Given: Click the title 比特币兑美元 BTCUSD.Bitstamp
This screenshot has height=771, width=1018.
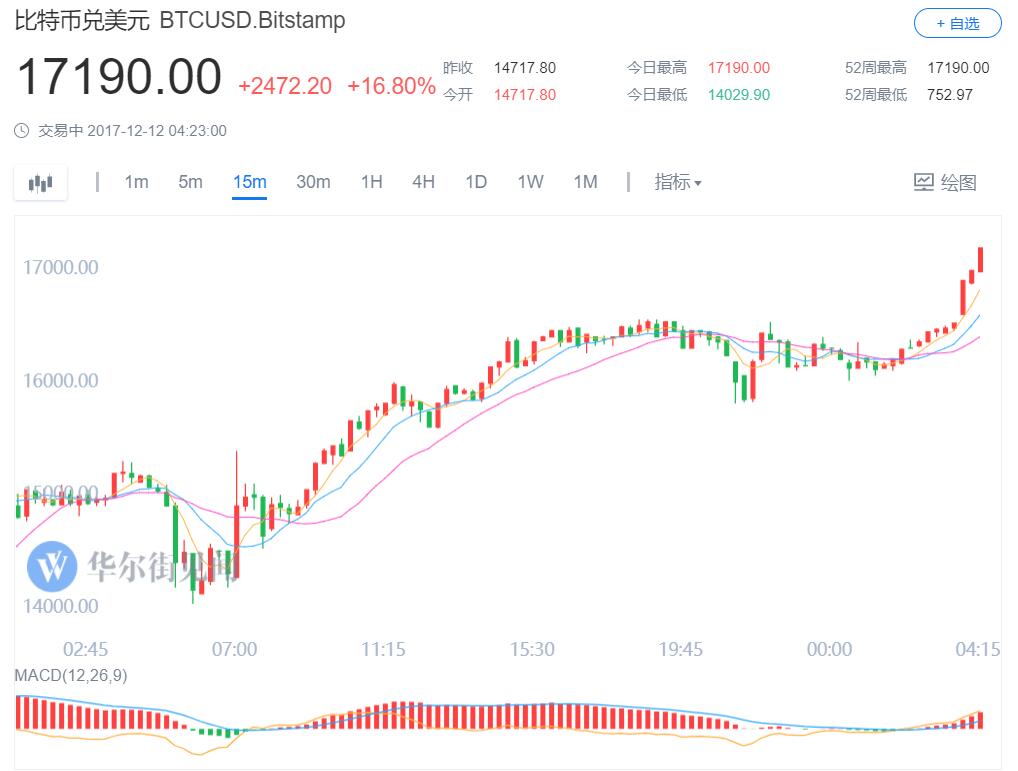Looking at the screenshot, I should tap(180, 20).
